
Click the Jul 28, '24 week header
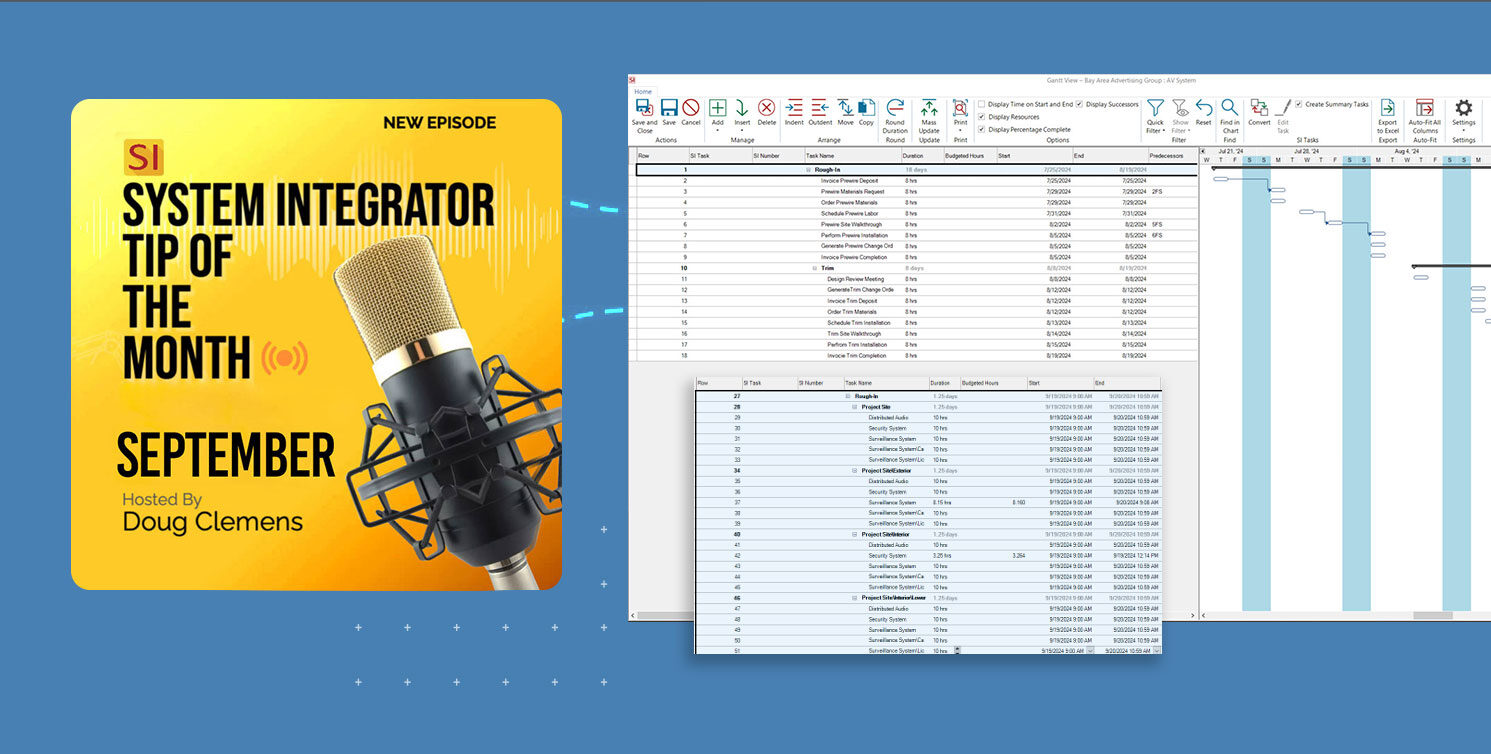[1308, 151]
